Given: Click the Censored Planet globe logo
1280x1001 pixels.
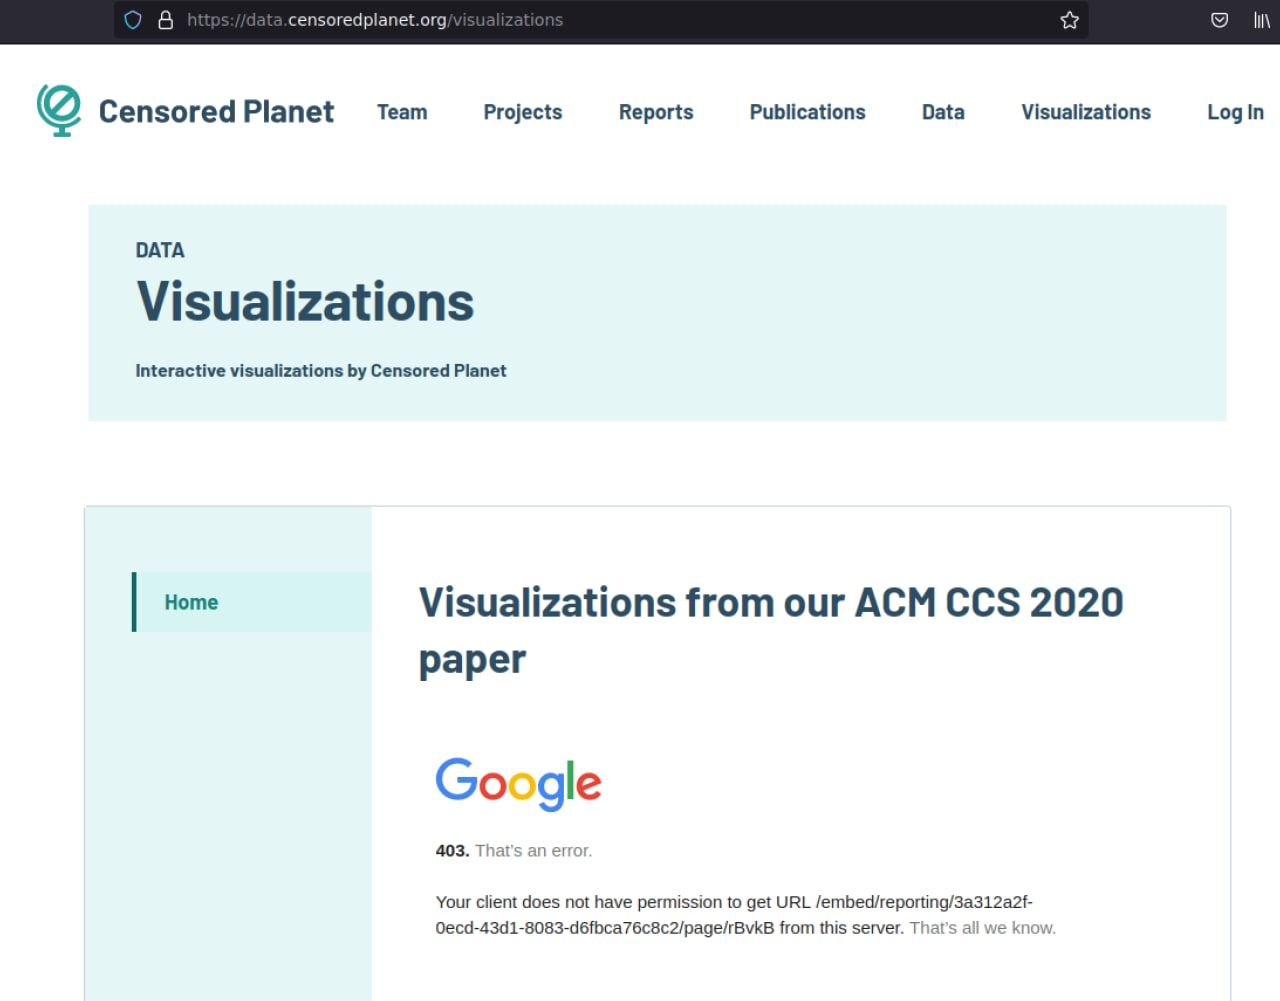Looking at the screenshot, I should (x=59, y=110).
